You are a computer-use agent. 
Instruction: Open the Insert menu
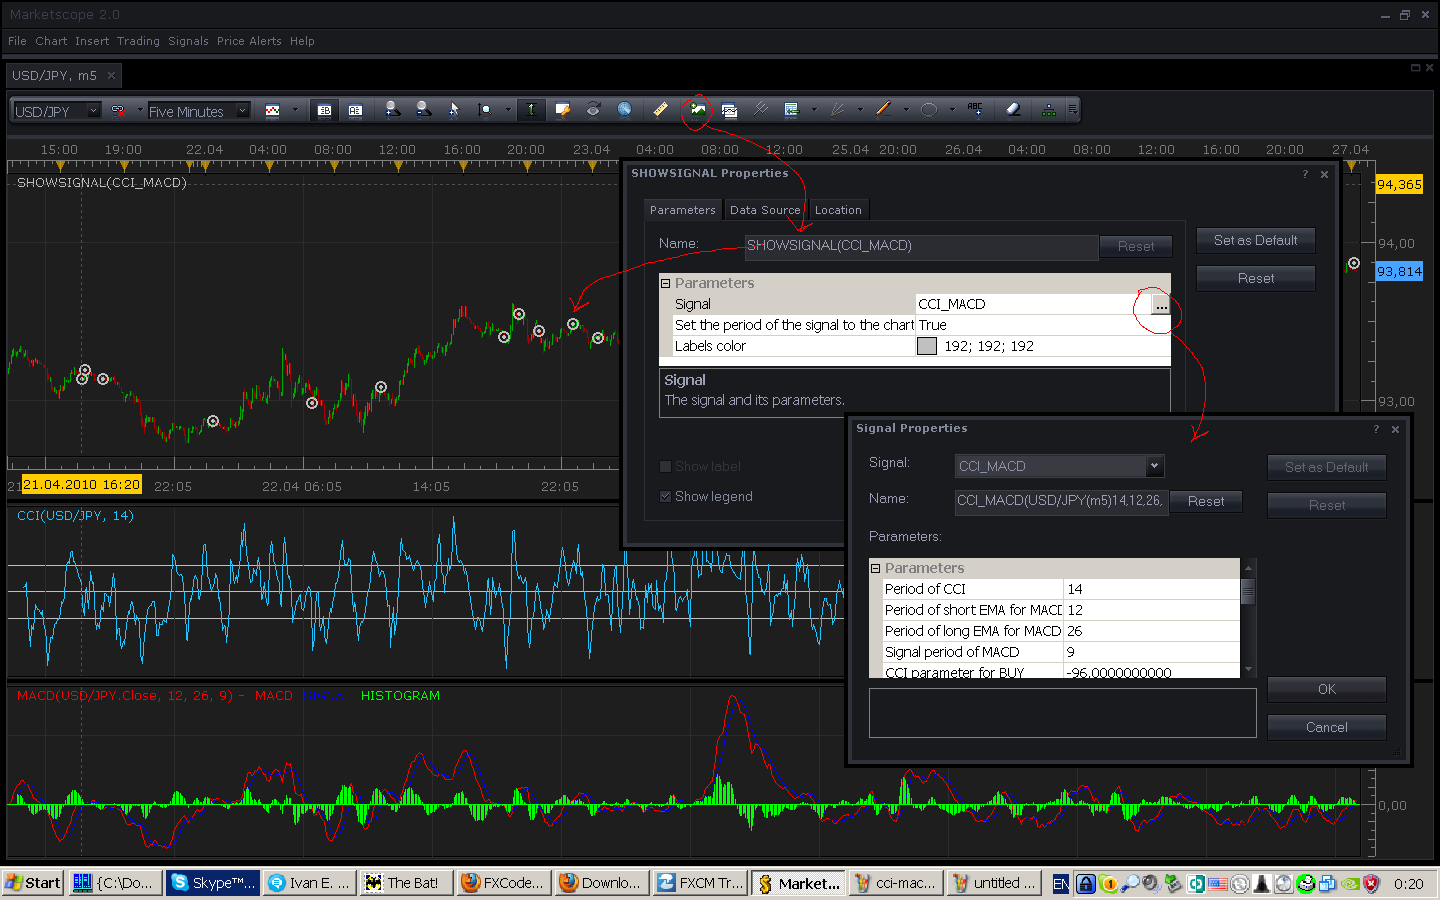[x=92, y=41]
